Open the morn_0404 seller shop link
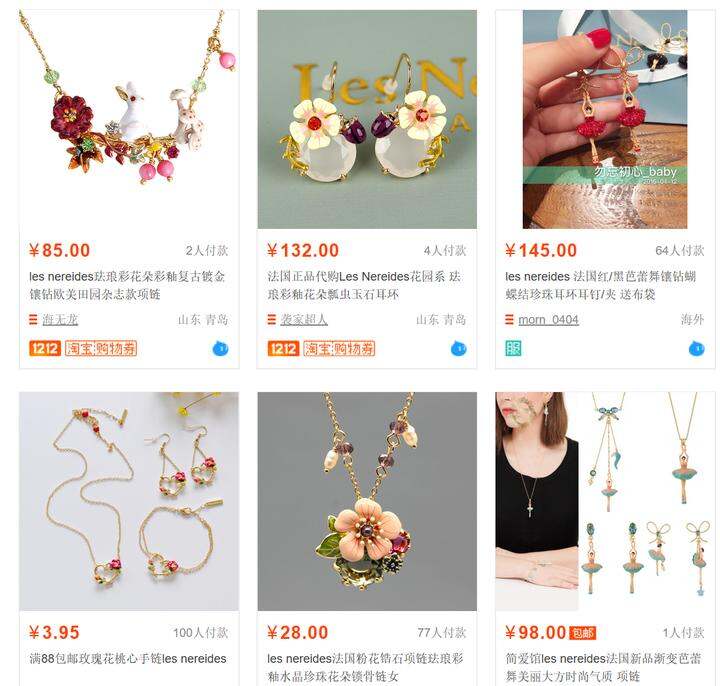This screenshot has height=686, width=720. coord(548,320)
